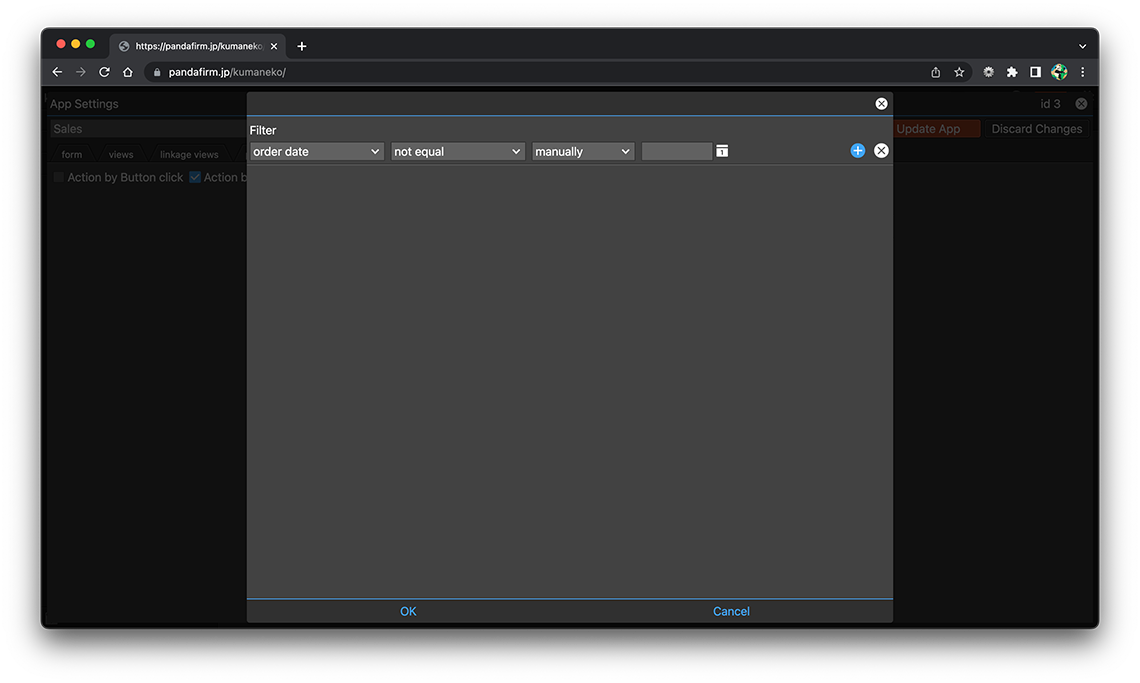Bookmark this page with the star icon
This screenshot has height=683, width=1140.
tap(959, 72)
